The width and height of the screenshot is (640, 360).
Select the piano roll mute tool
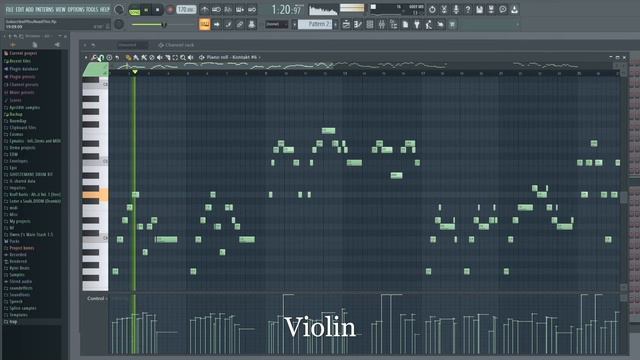(160, 58)
